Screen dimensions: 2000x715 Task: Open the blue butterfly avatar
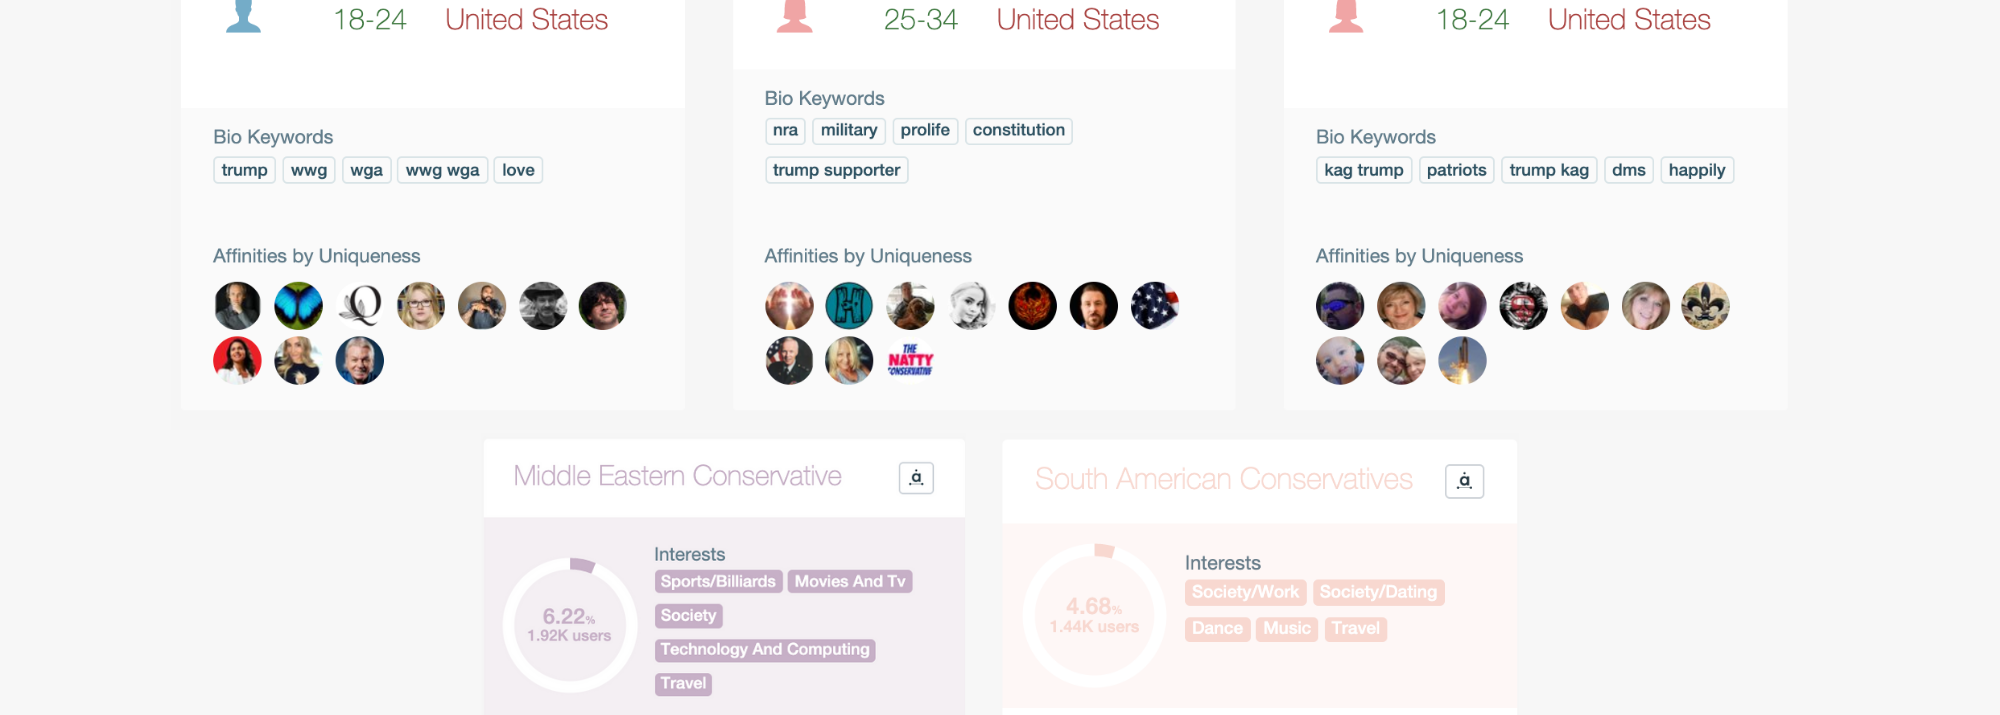click(298, 306)
